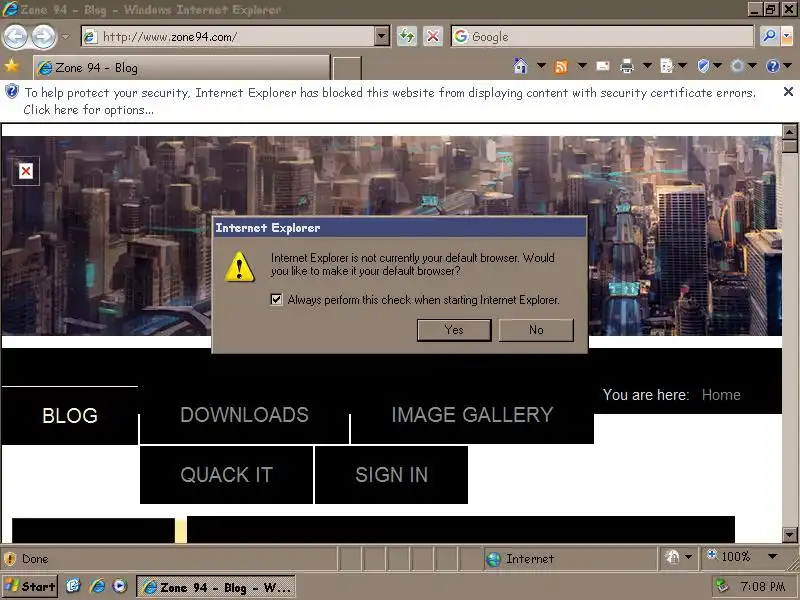The height and width of the screenshot is (600, 800).
Task: Click into the Google search box
Action: (602, 37)
